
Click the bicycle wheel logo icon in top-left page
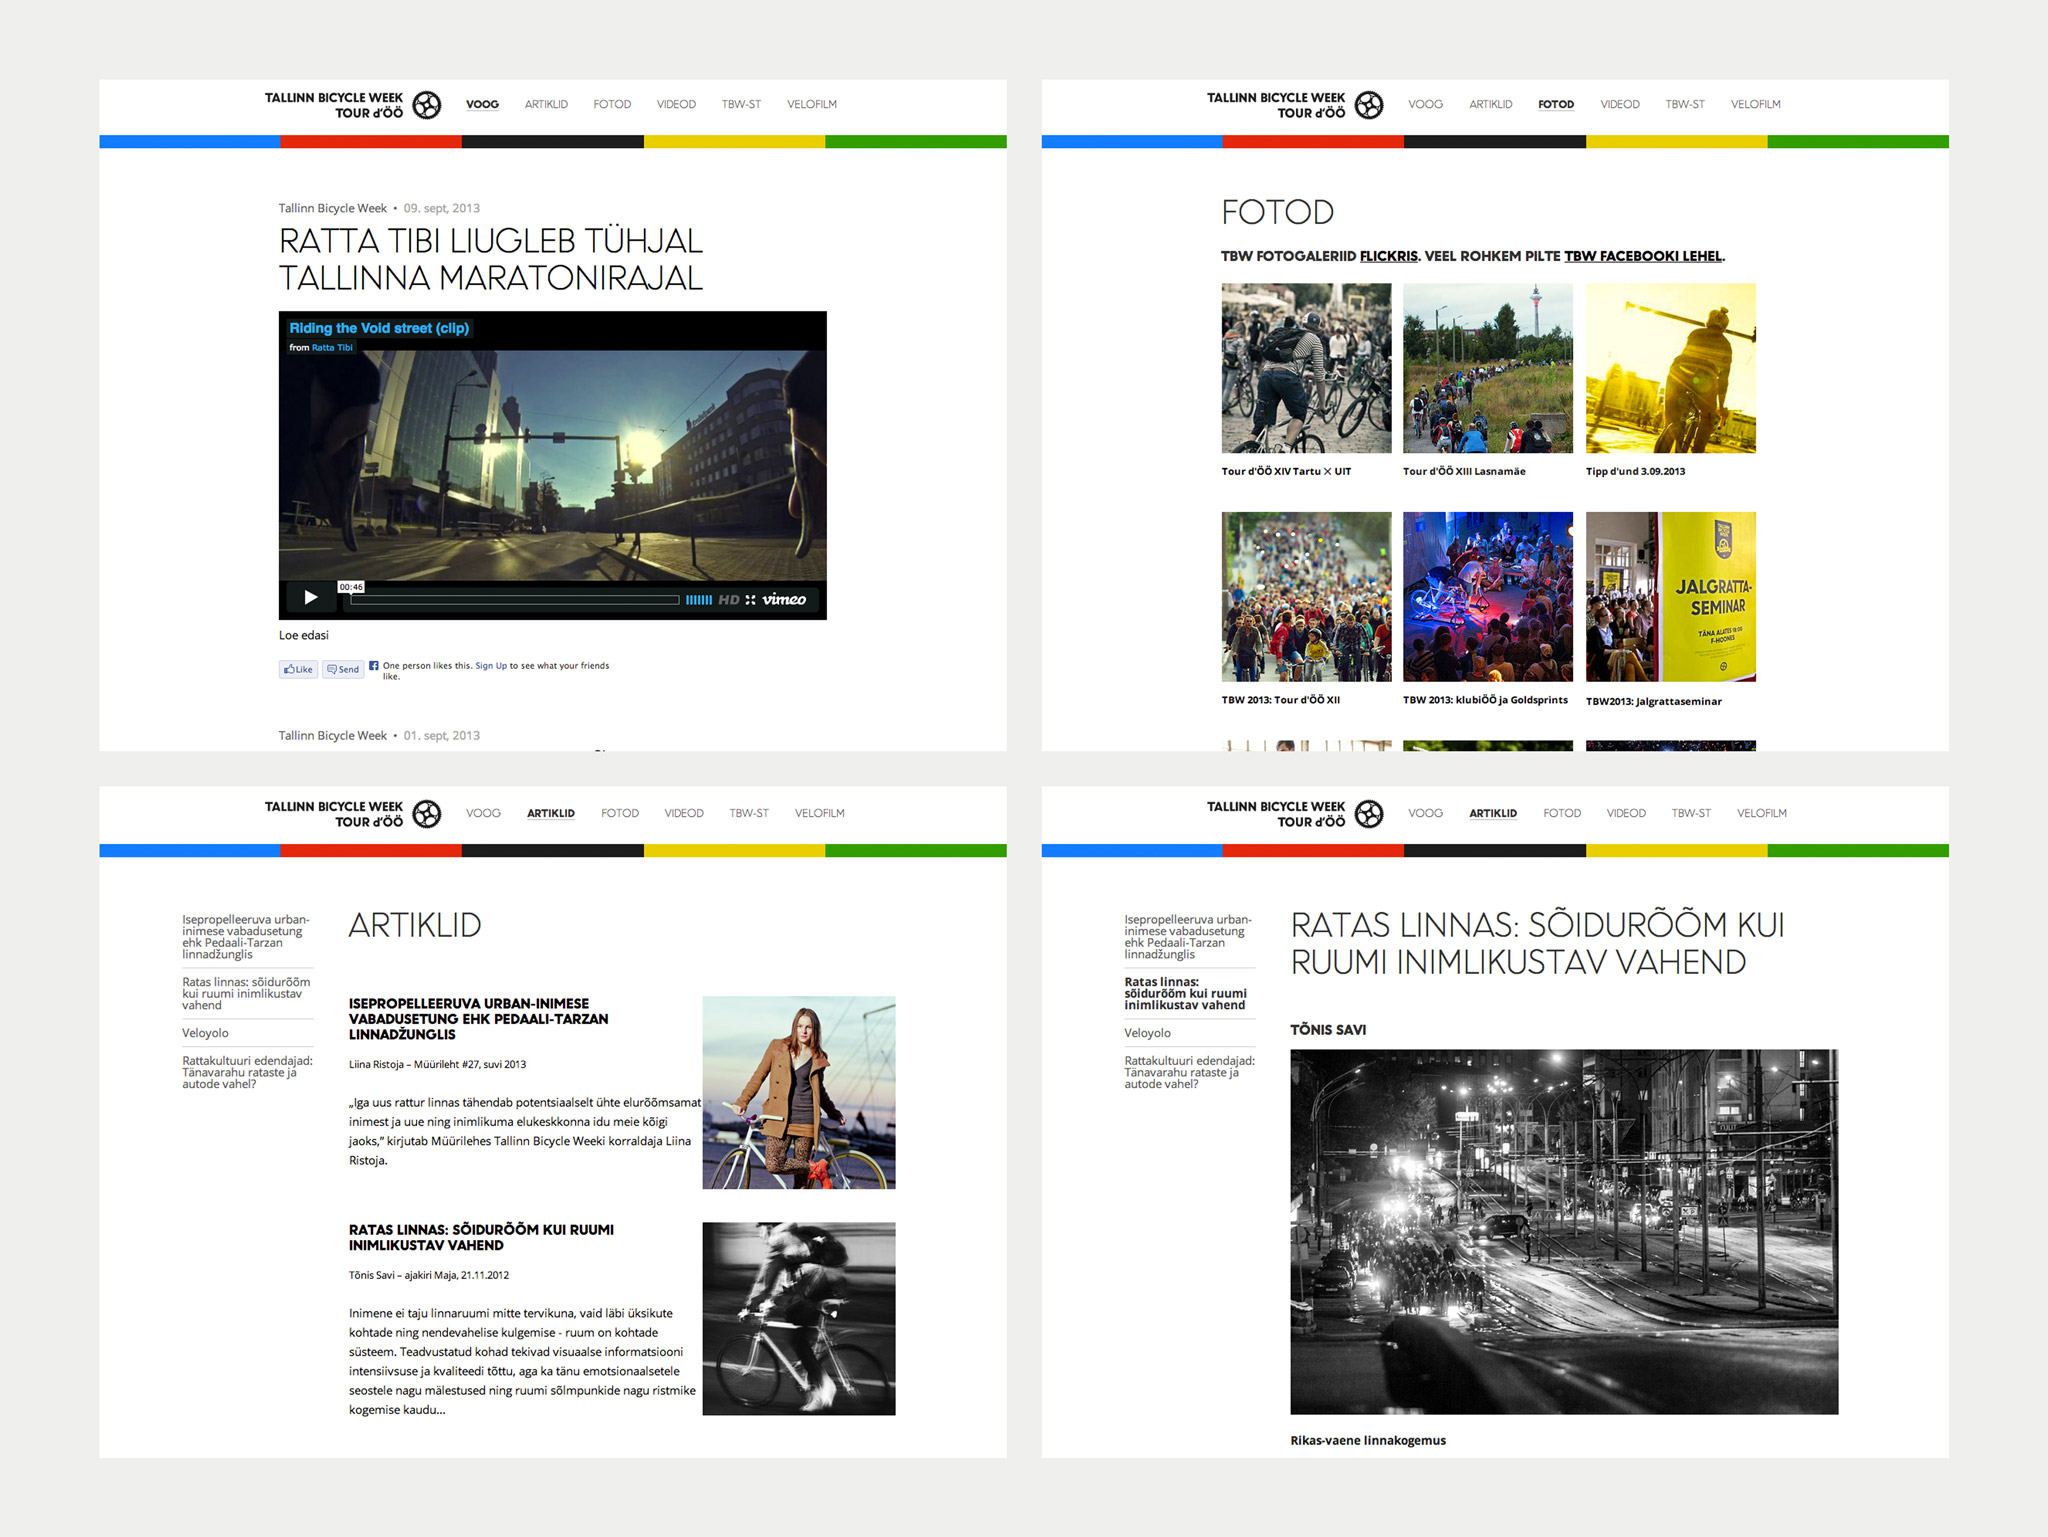tap(427, 105)
